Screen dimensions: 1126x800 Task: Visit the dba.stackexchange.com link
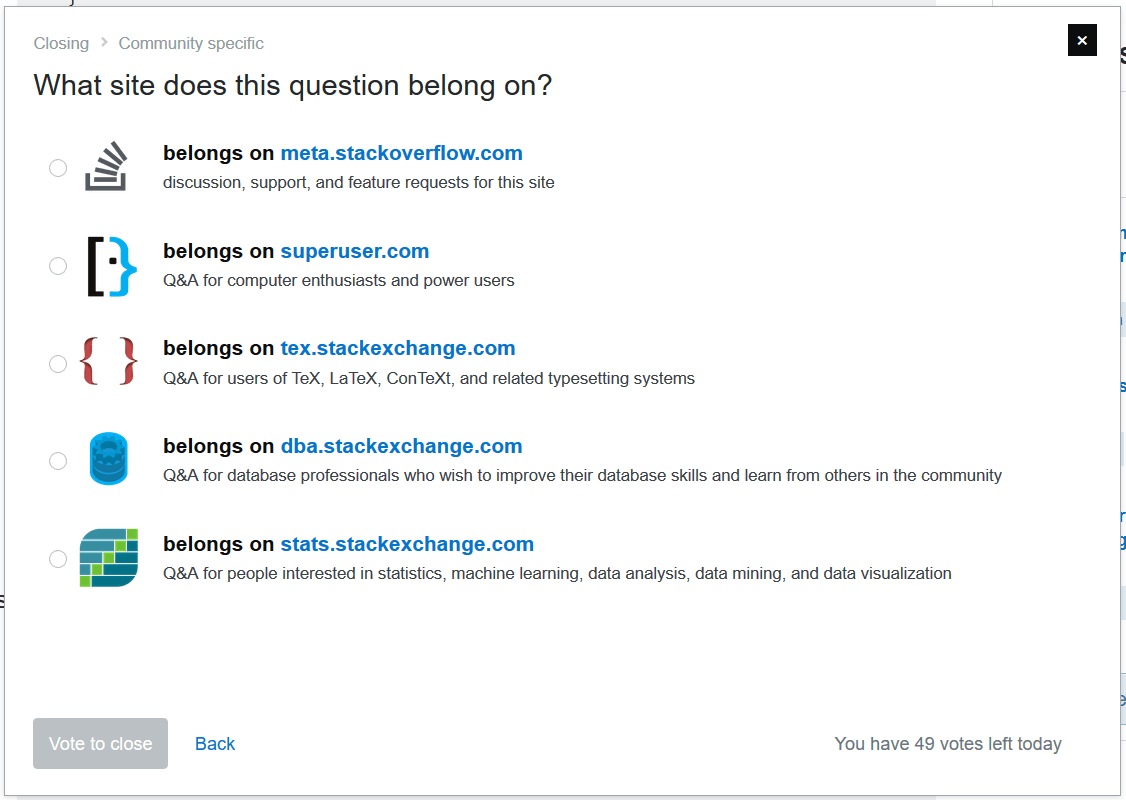coord(401,446)
